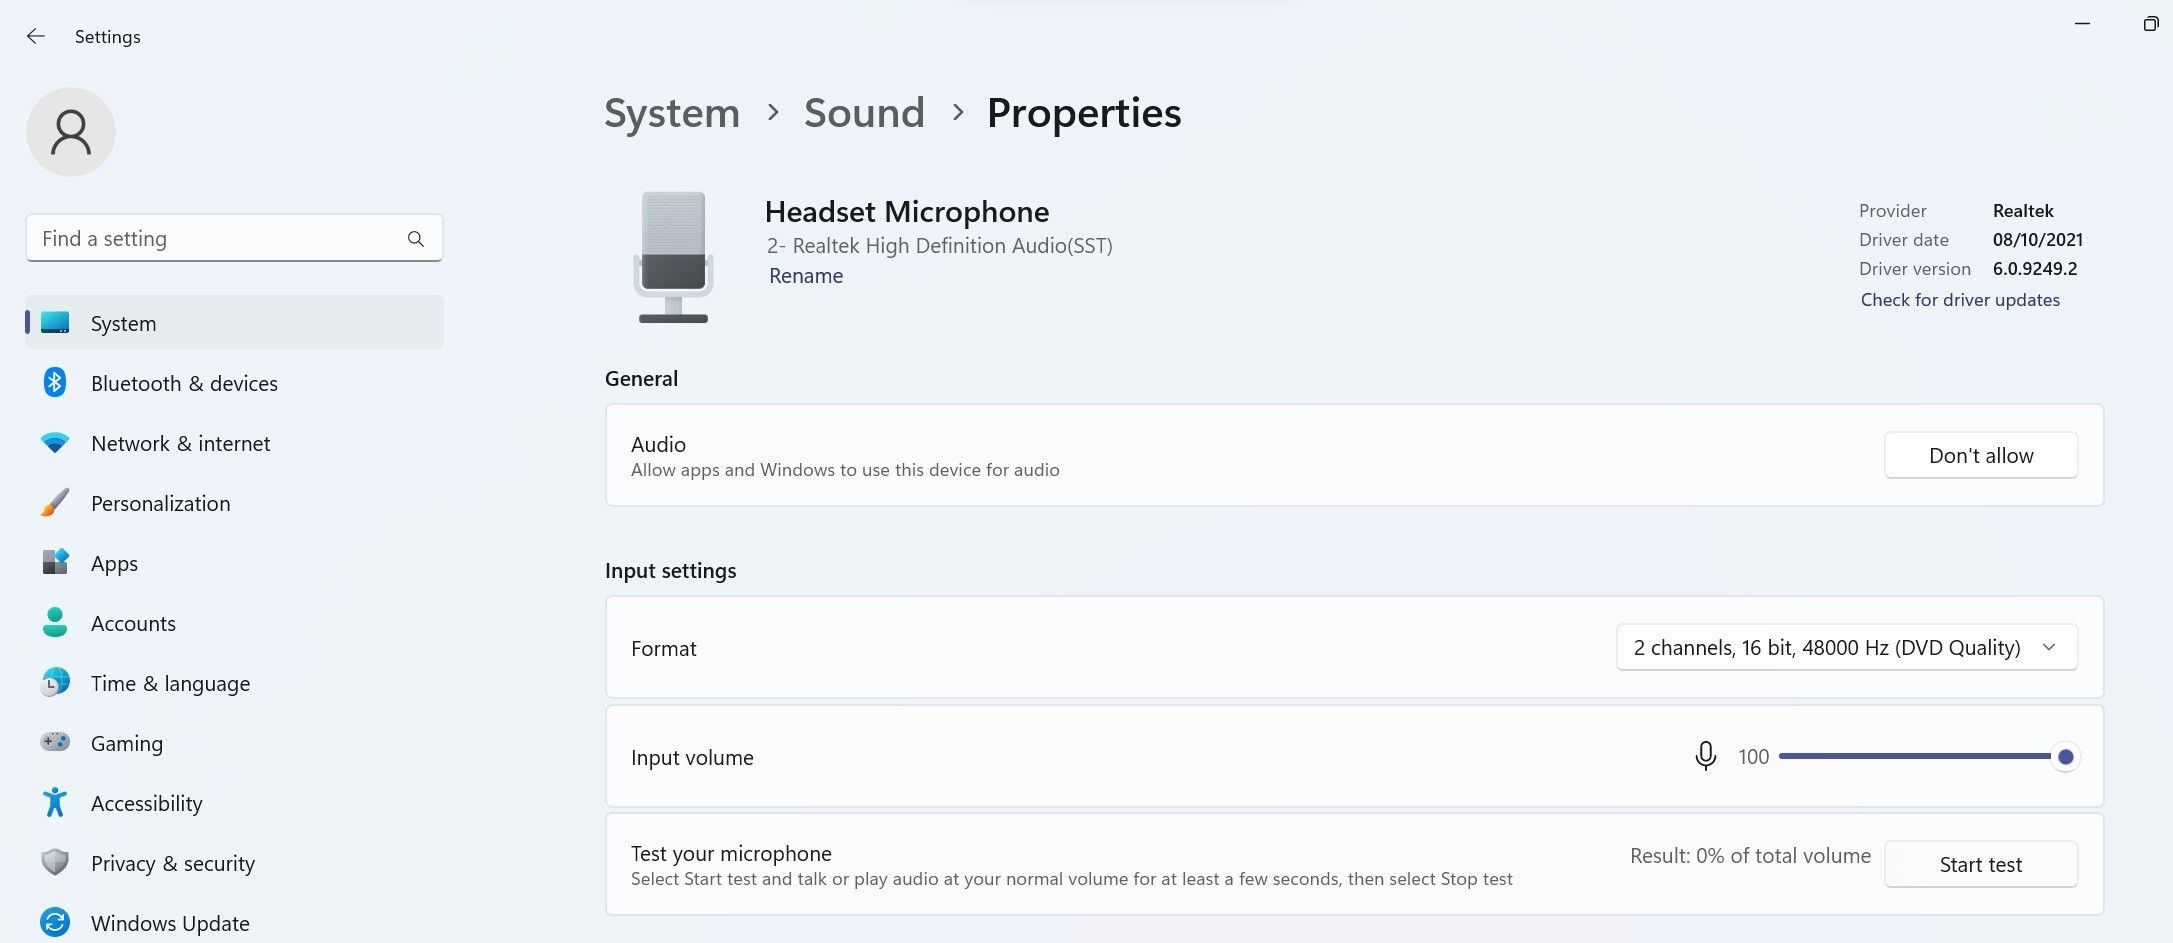Open the Apps settings section
The image size is (2173, 943).
coord(114,563)
